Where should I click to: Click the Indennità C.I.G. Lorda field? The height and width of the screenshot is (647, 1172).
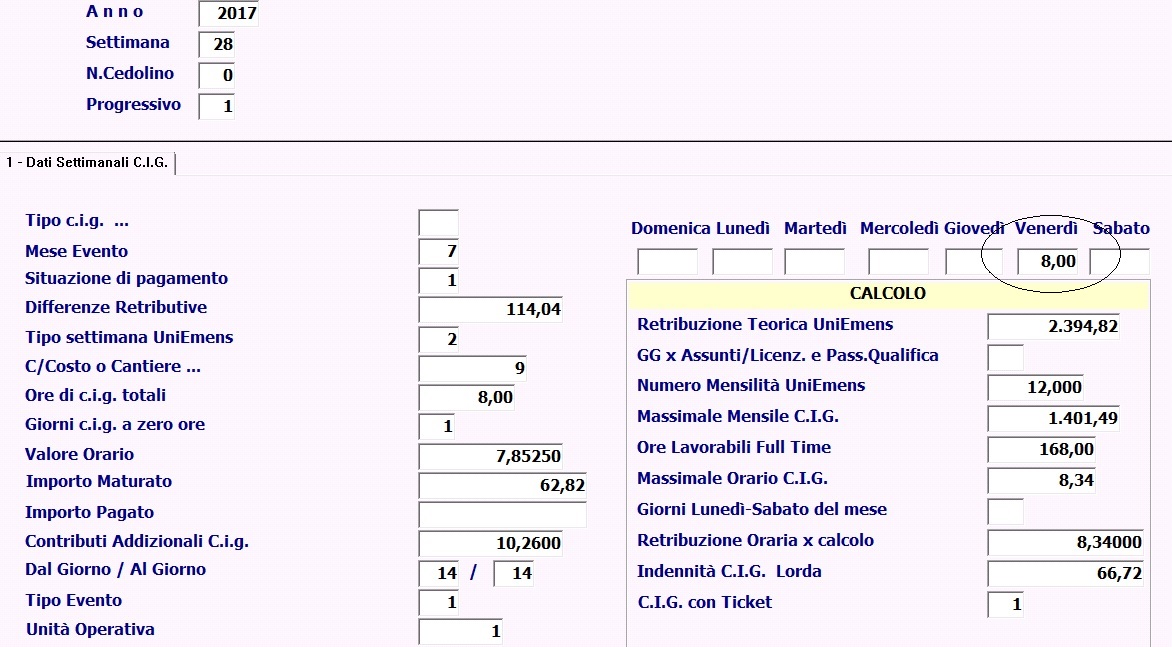(x=1065, y=574)
